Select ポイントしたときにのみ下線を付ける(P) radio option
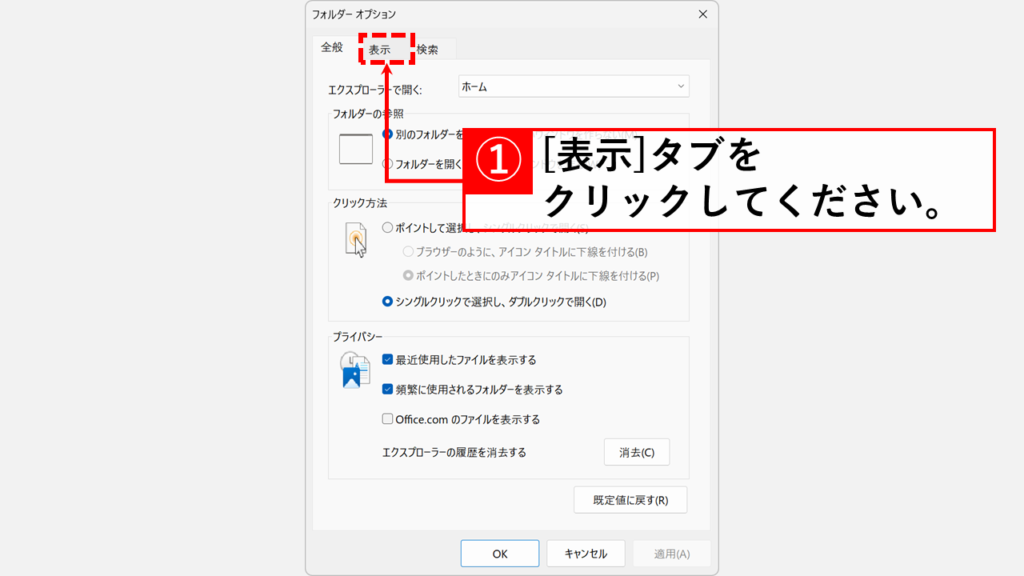This screenshot has height=576, width=1024. pos(408,276)
